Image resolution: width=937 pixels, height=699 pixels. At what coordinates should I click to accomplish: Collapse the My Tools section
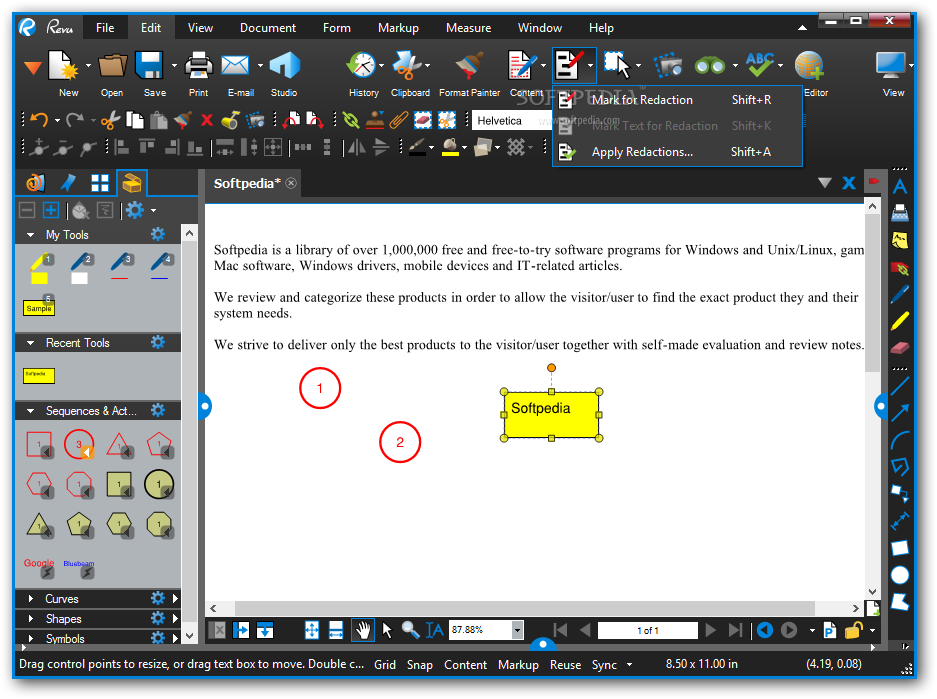coord(30,235)
